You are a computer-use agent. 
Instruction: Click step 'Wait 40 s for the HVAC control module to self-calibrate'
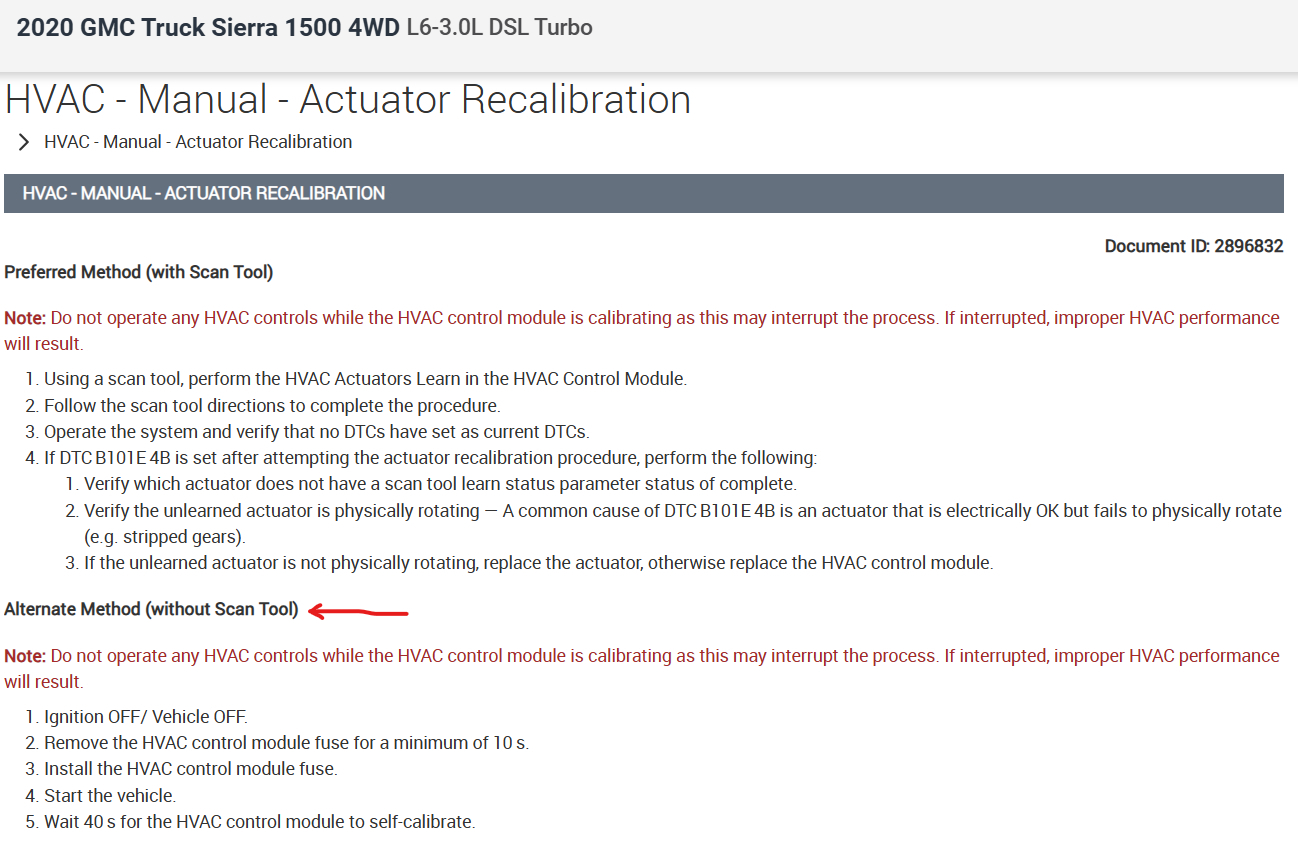[x=260, y=822]
